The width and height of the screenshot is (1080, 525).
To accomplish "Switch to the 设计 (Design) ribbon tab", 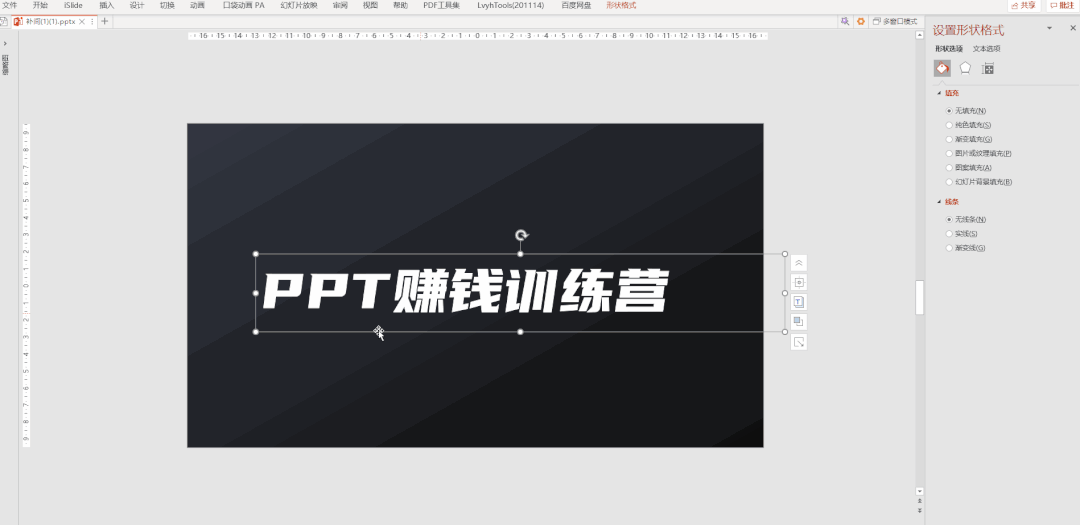I will click(136, 6).
